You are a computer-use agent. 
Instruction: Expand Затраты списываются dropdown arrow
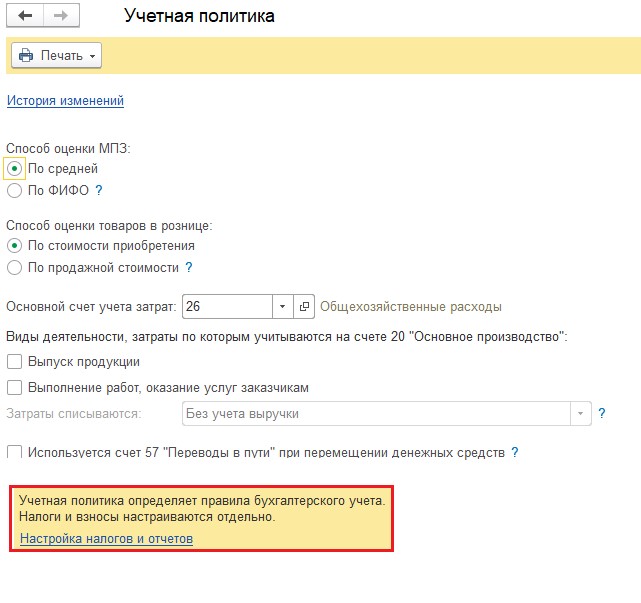pyautogui.click(x=580, y=414)
